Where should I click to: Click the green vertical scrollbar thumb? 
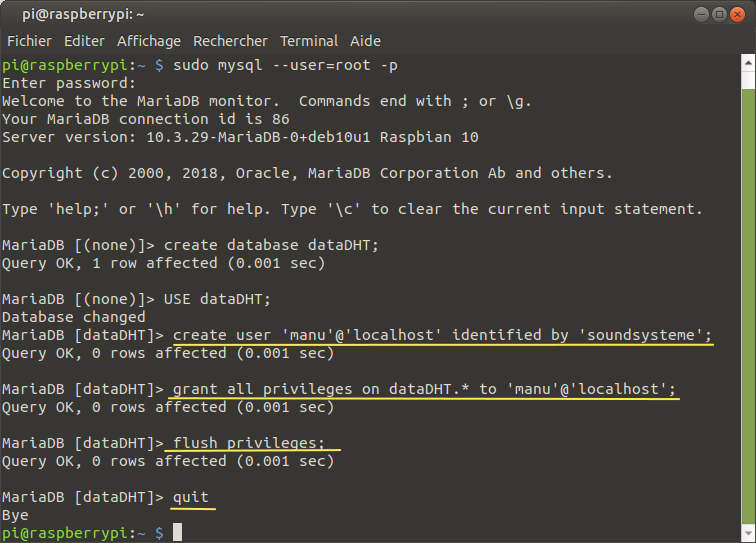pyautogui.click(x=748, y=305)
